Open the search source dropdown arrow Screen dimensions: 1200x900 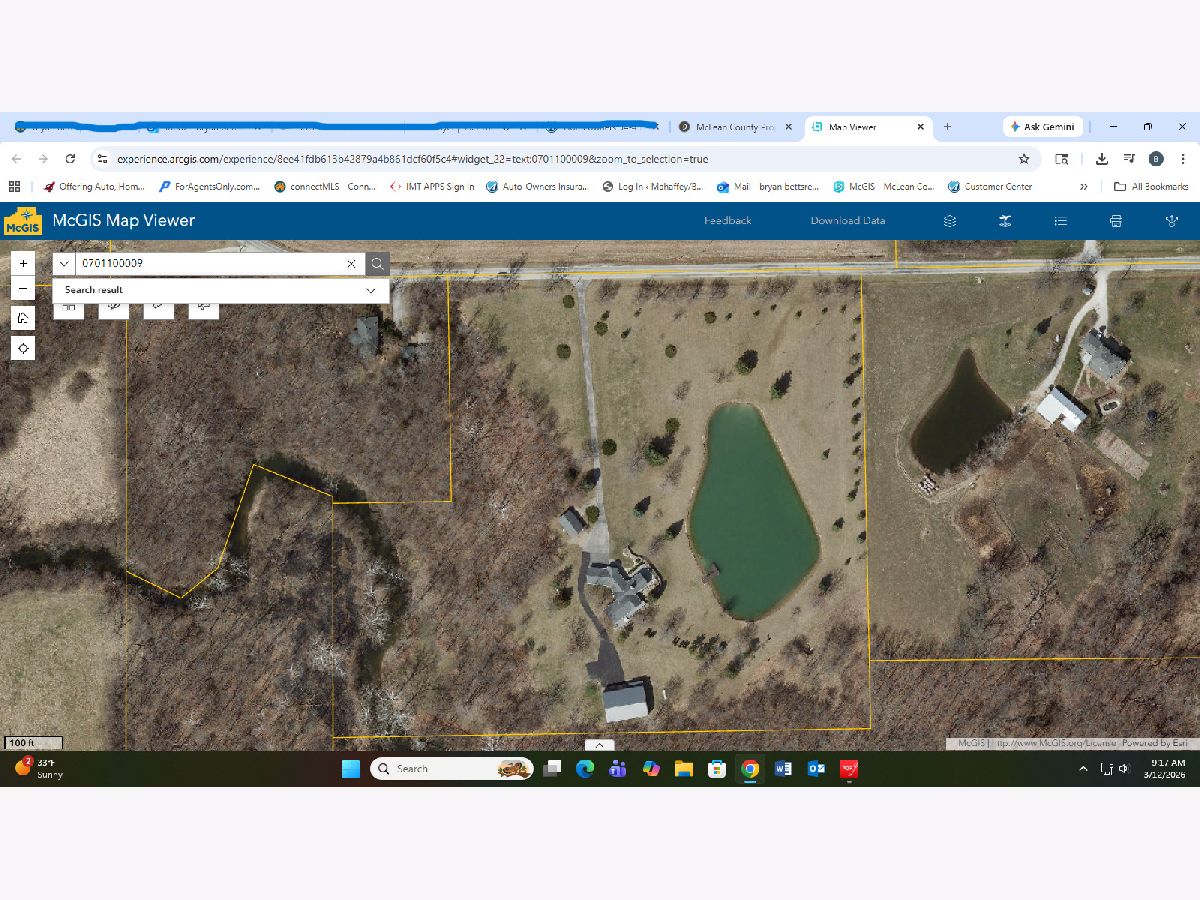coord(64,264)
